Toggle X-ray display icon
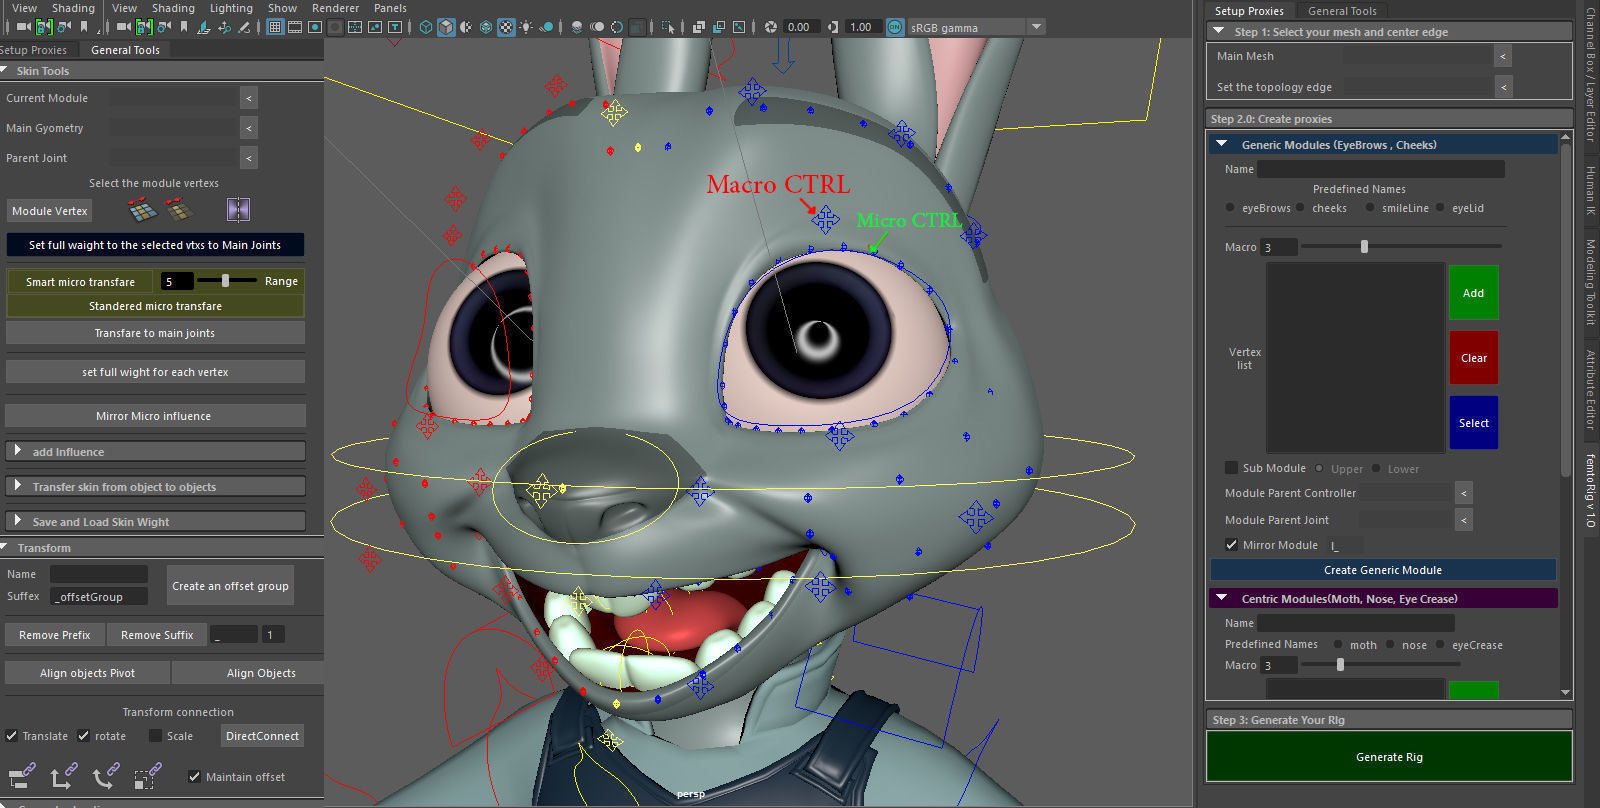The height and width of the screenshot is (808, 1600). (699, 27)
